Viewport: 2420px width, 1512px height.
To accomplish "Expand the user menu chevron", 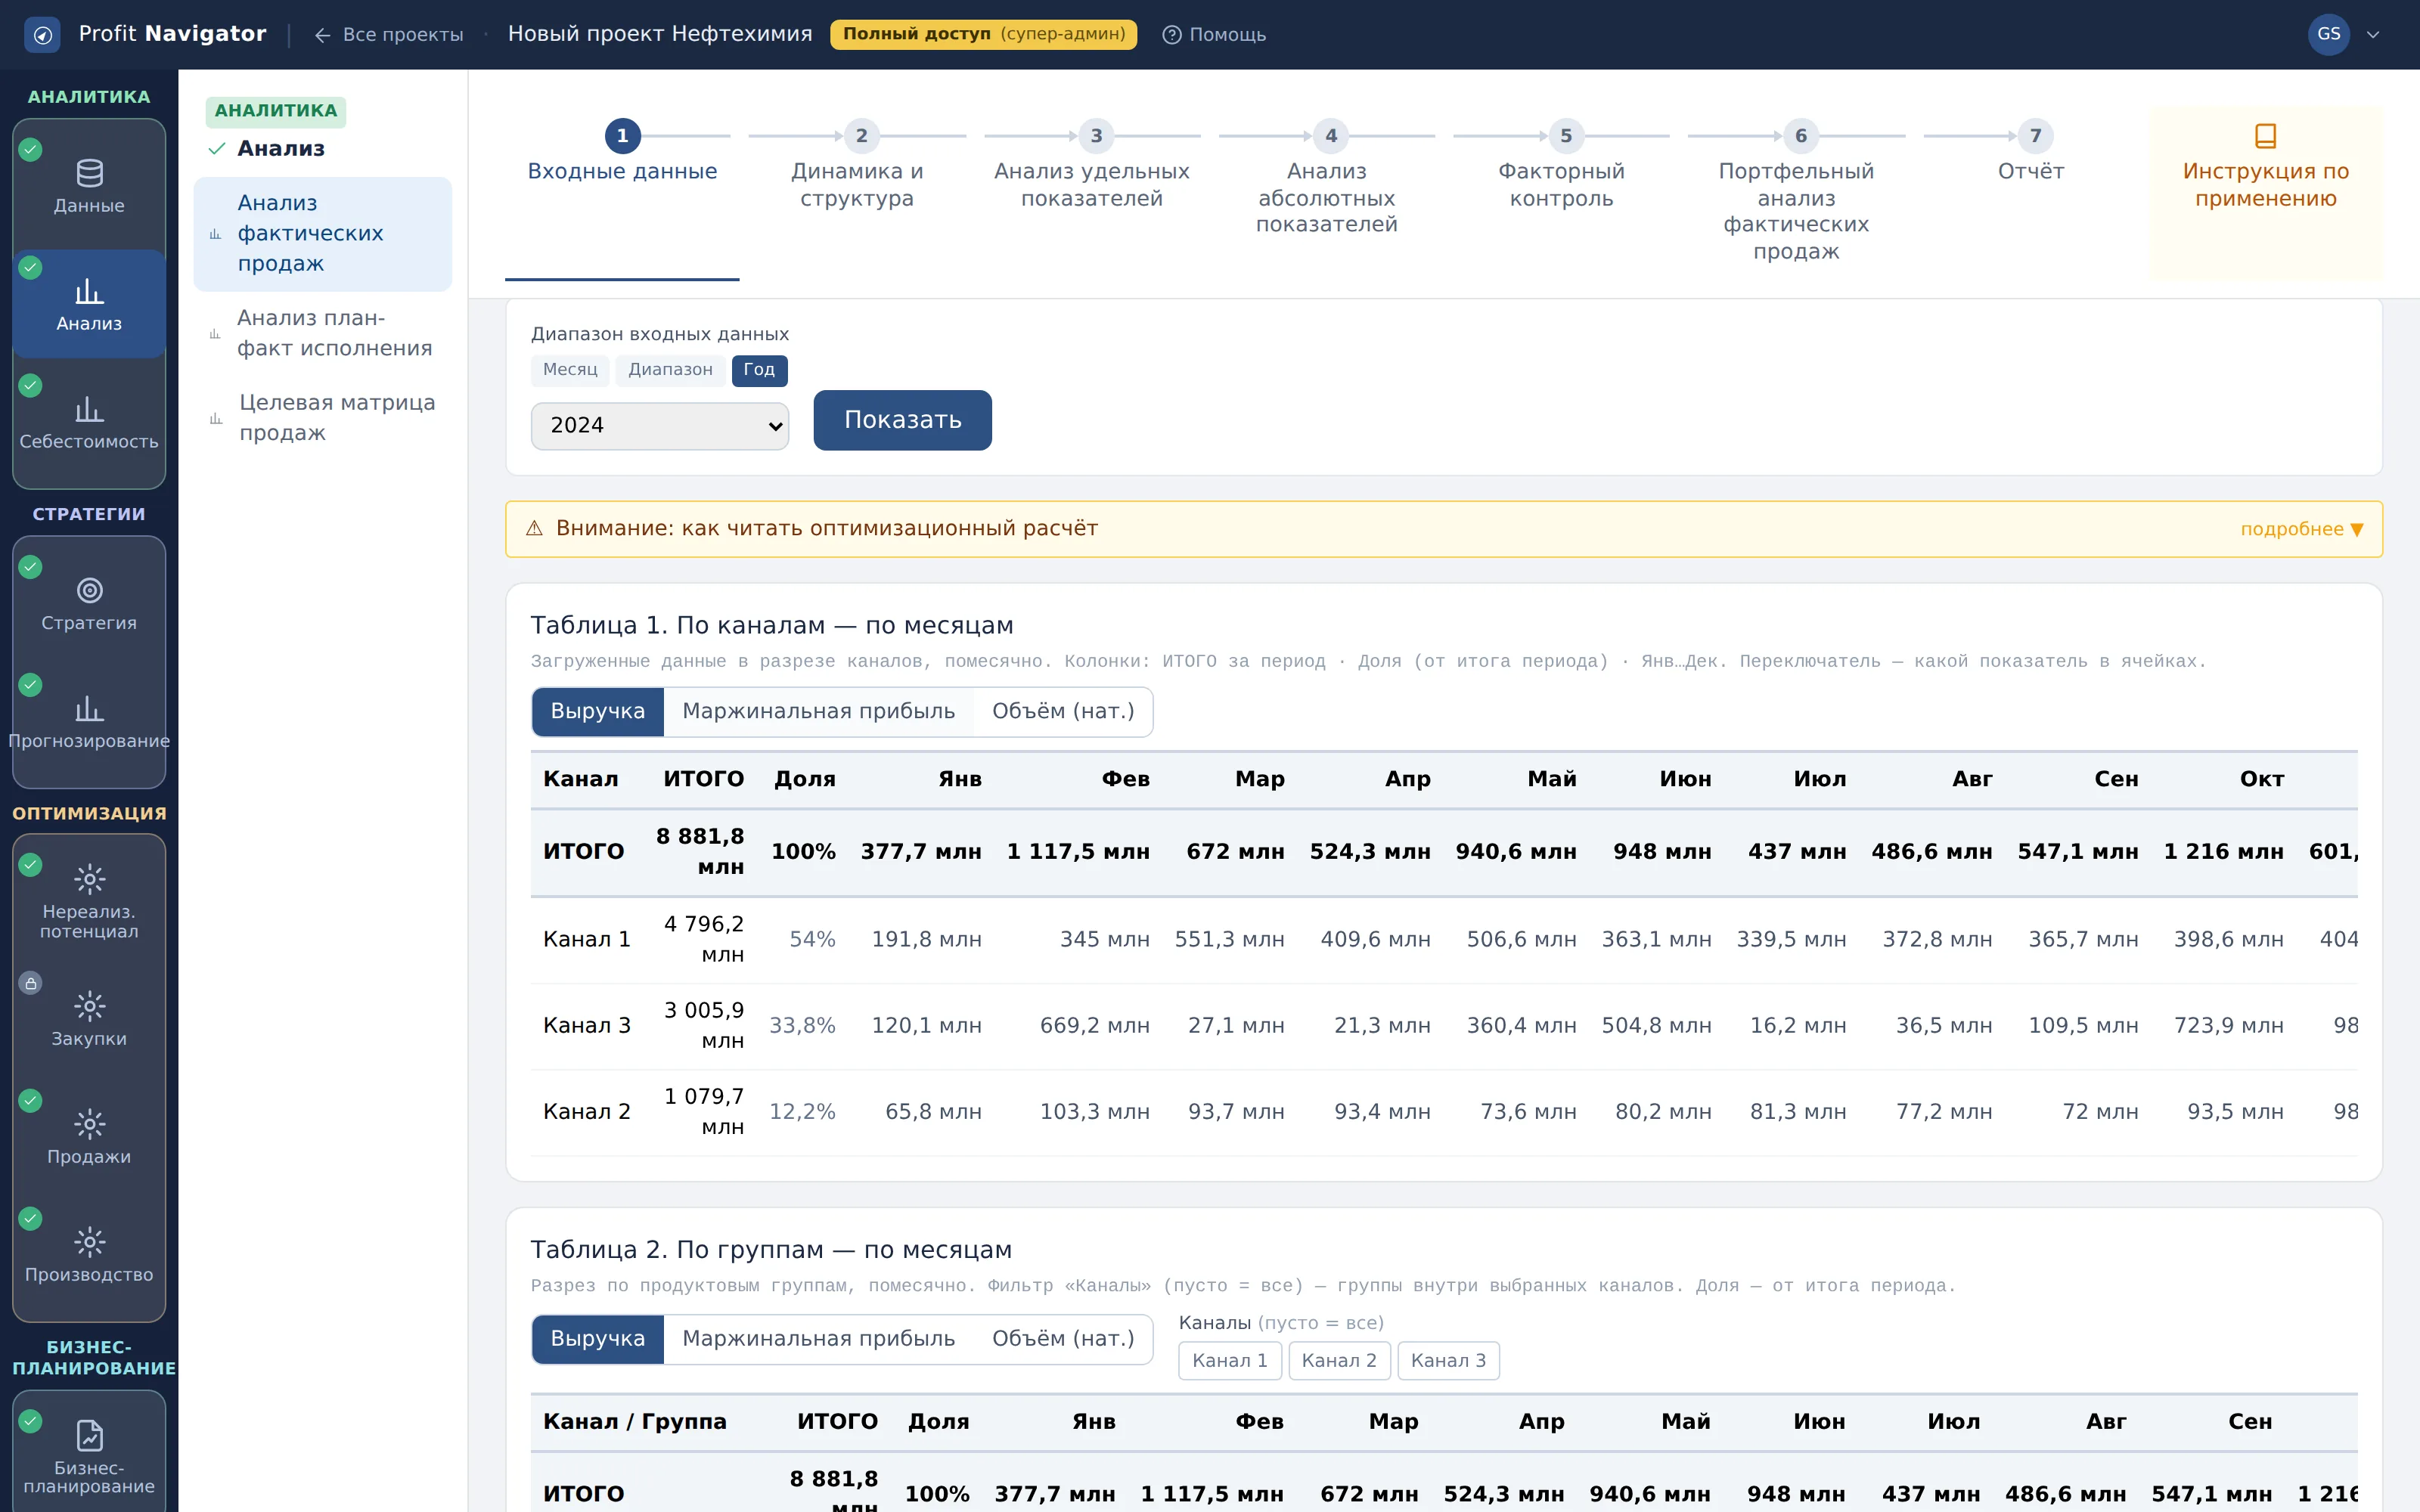I will click(x=2373, y=34).
